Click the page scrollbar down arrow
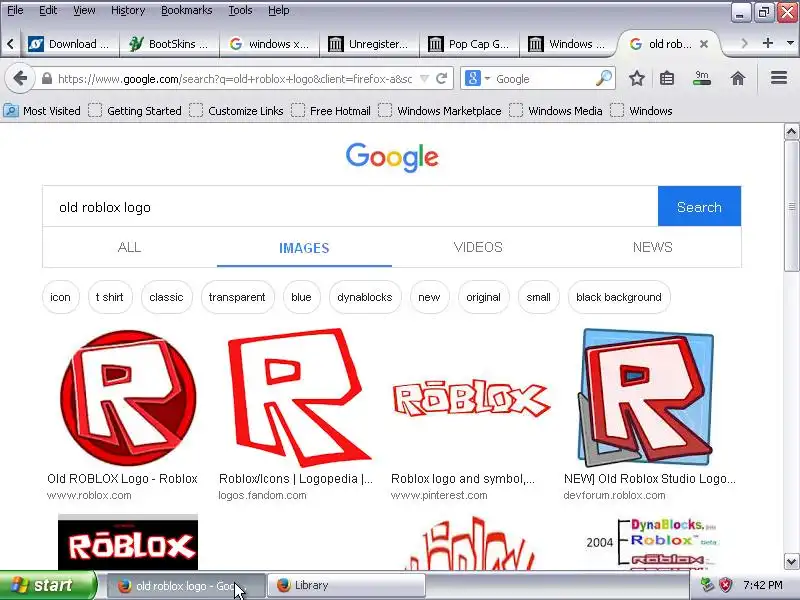The height and width of the screenshot is (600, 800). click(791, 562)
